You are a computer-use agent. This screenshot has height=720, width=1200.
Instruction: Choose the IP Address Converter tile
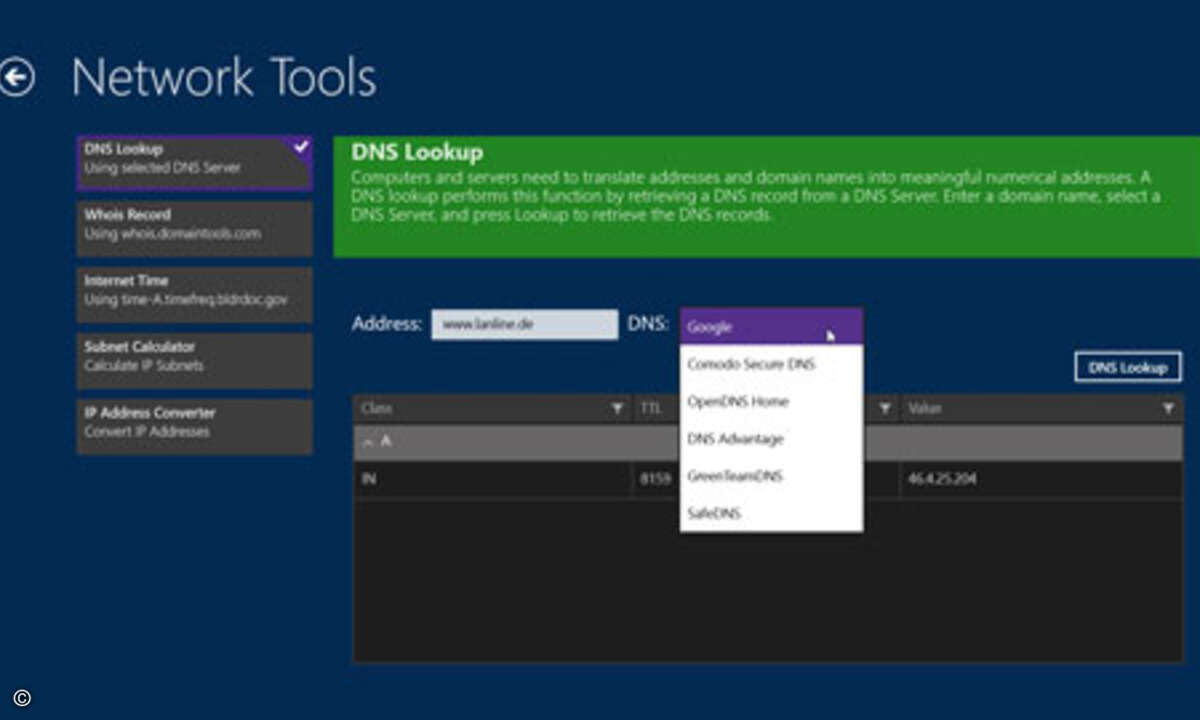coord(195,427)
